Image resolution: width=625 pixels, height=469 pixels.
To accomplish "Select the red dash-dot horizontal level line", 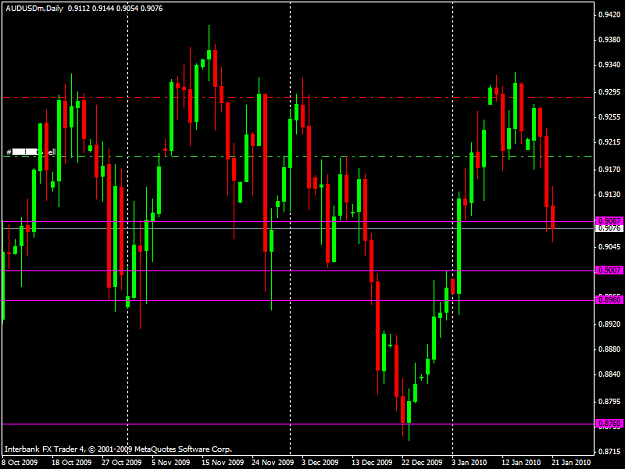I will [298, 97].
